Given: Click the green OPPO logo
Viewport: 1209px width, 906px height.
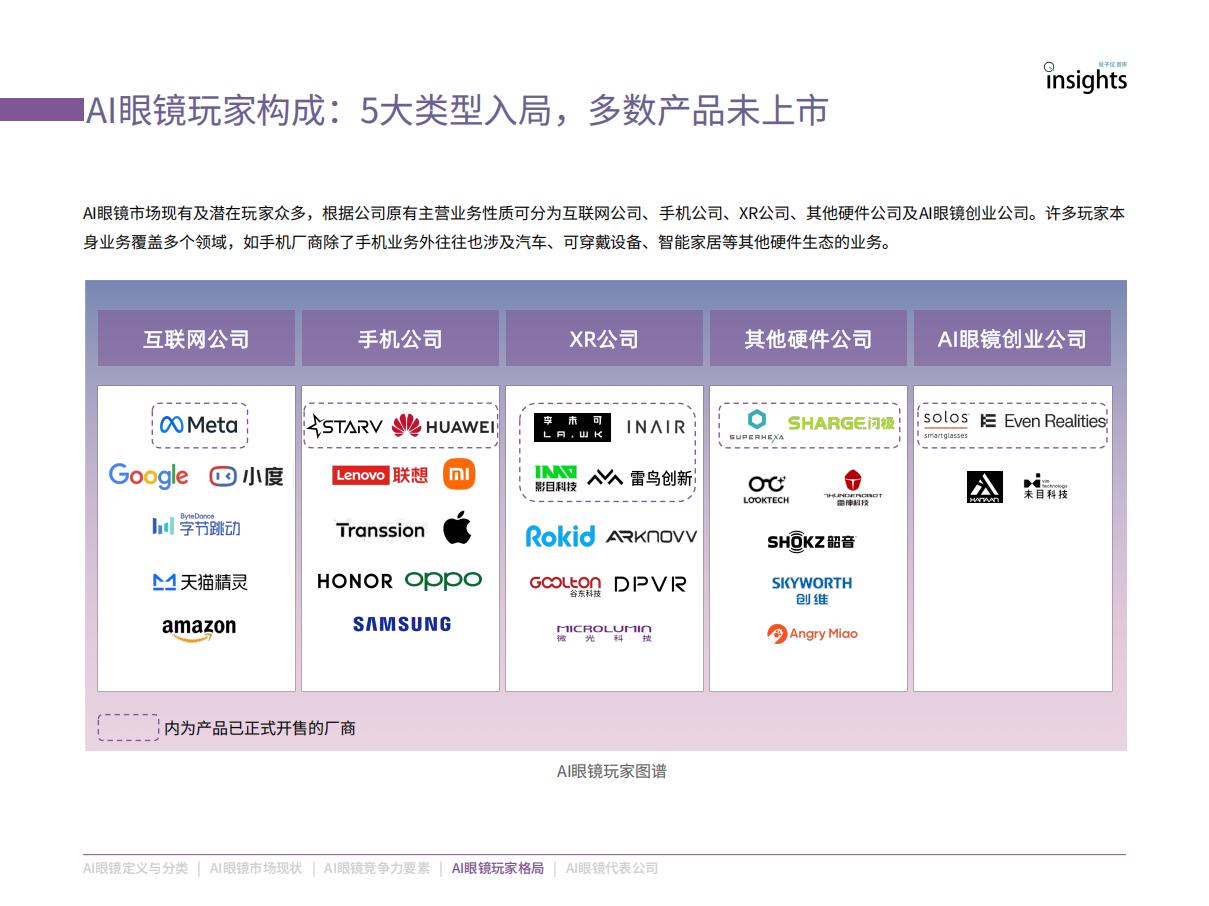Looking at the screenshot, I should [443, 581].
